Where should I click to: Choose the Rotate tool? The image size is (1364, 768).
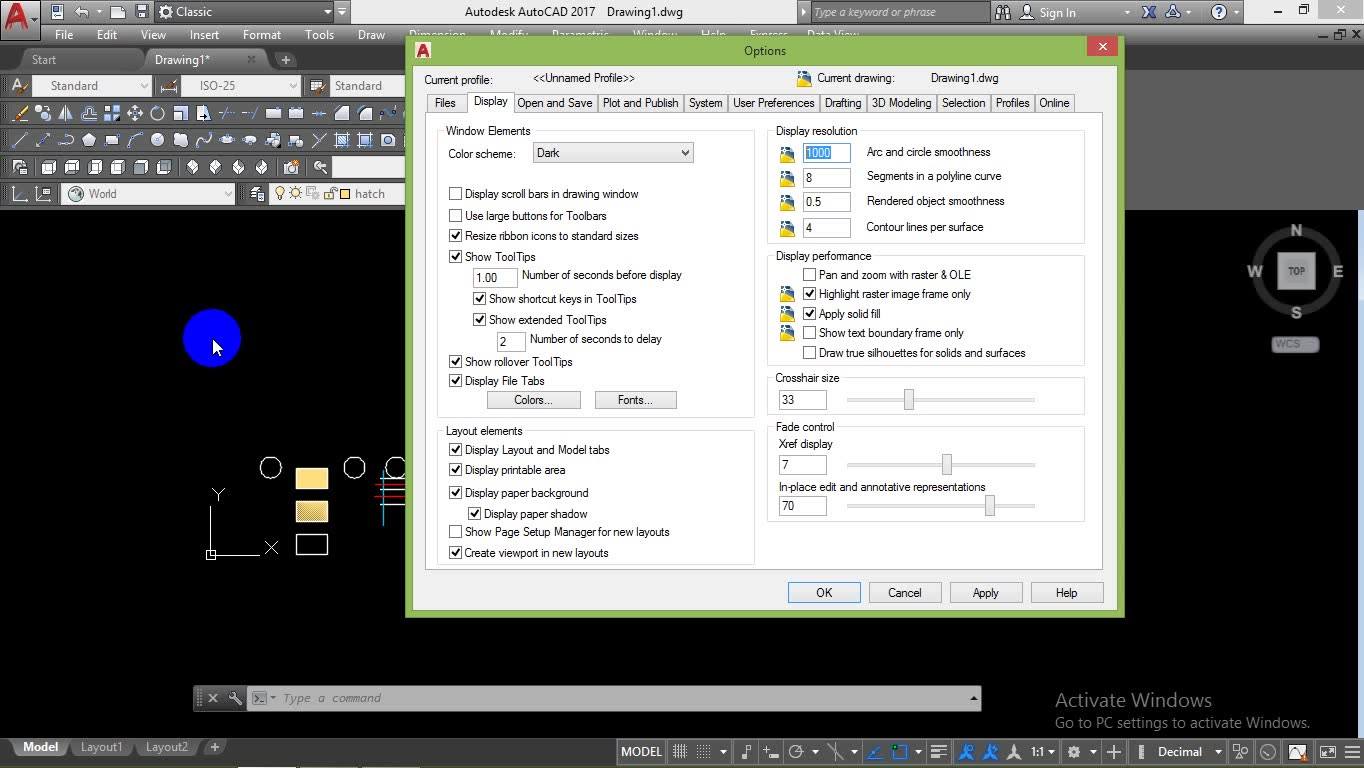tap(158, 113)
